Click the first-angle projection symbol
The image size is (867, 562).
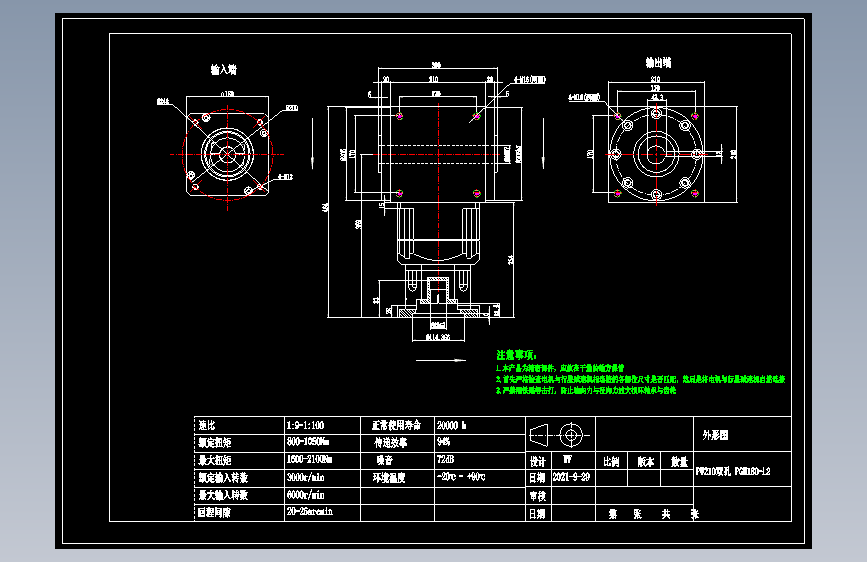click(560, 435)
